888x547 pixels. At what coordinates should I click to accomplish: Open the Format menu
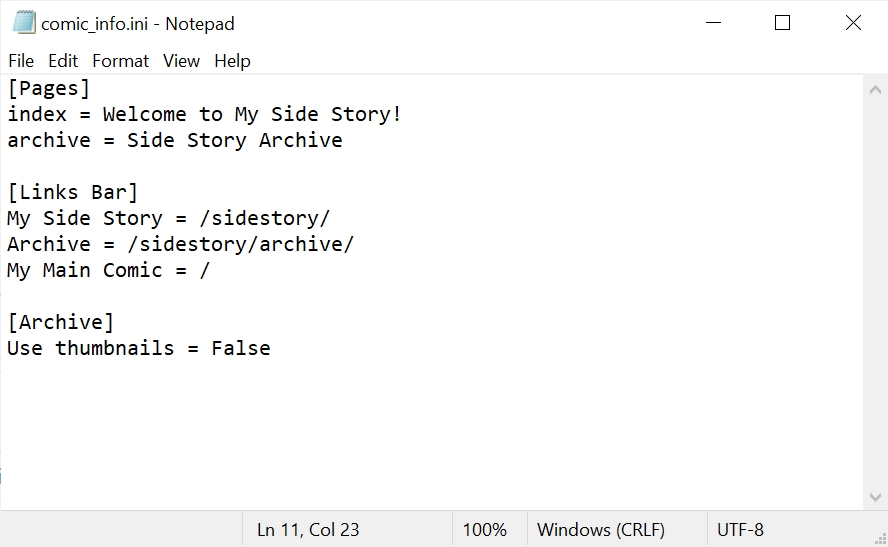[x=120, y=61]
